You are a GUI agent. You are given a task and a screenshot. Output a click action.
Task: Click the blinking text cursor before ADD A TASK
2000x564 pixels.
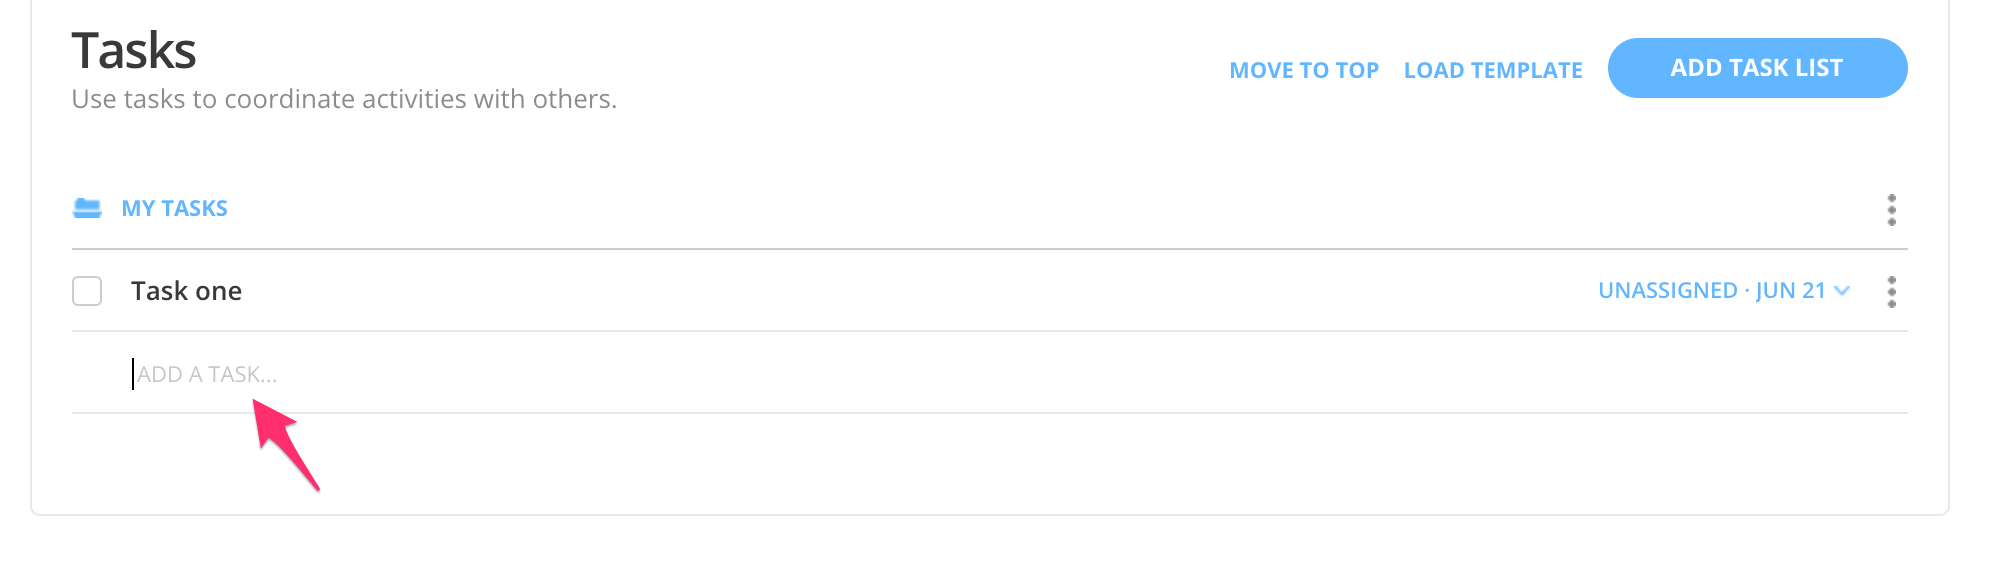click(133, 374)
